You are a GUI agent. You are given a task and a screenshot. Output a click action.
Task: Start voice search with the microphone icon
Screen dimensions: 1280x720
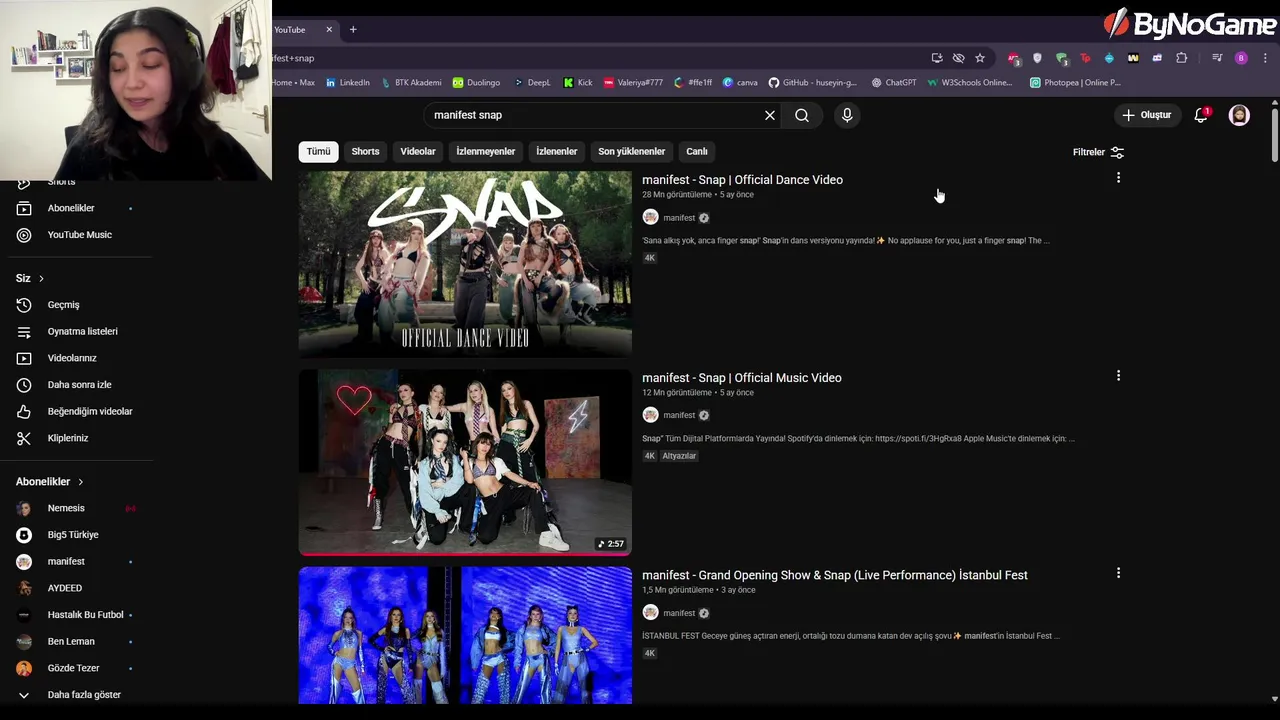point(847,115)
